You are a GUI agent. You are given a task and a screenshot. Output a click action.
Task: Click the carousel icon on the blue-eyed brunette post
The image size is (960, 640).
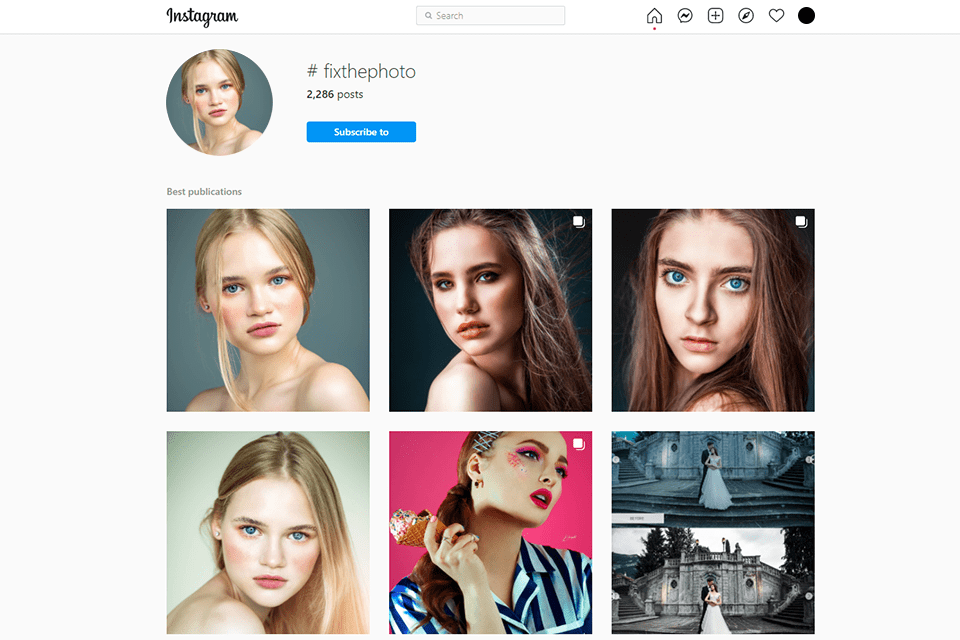801,222
